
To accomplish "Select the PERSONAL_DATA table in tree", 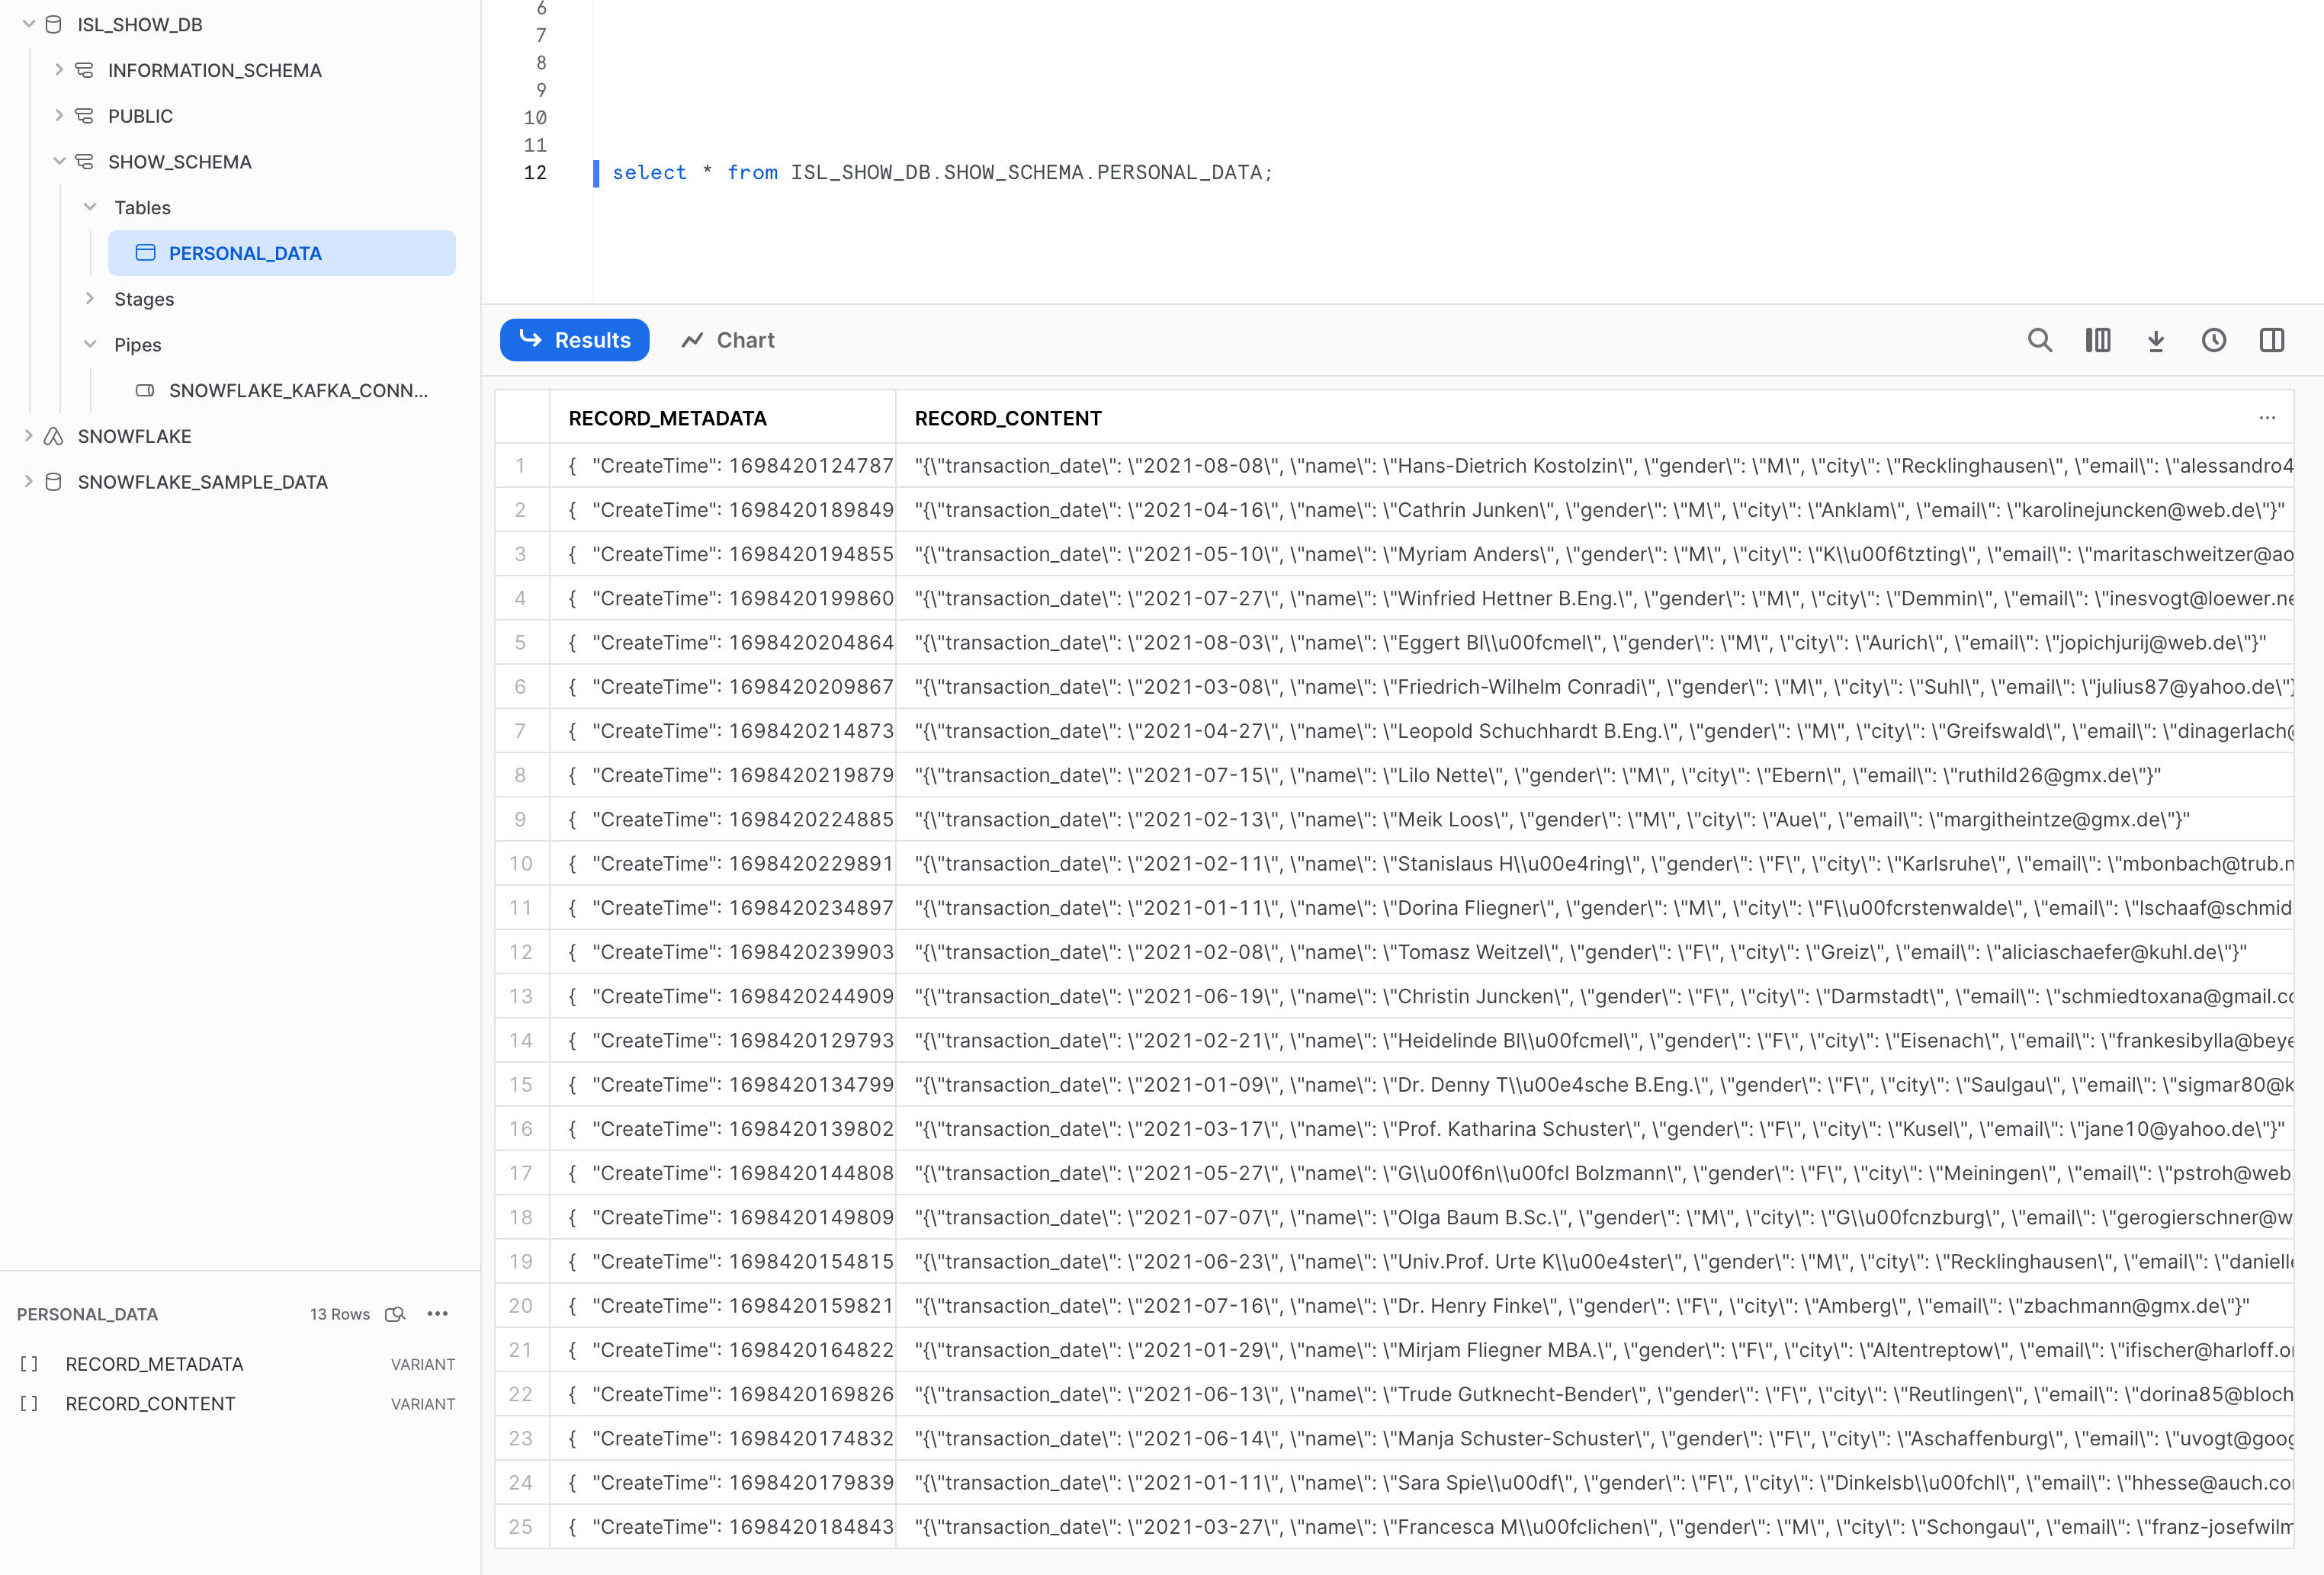I will 282,253.
